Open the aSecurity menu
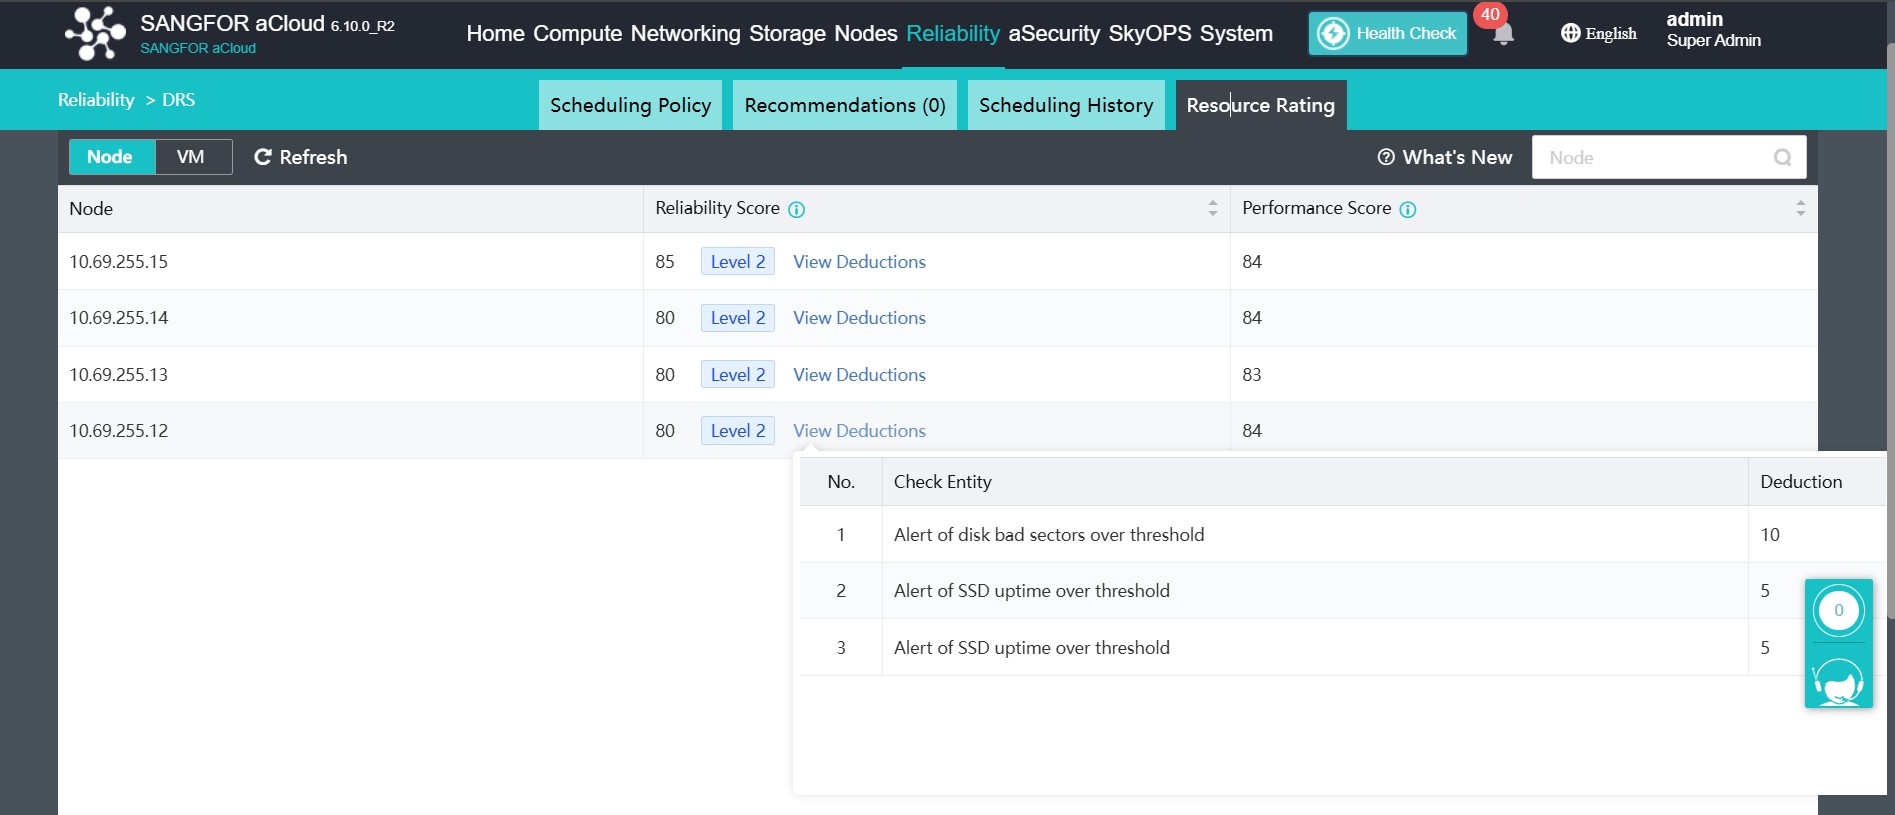The height and width of the screenshot is (815, 1895). coord(1054,33)
